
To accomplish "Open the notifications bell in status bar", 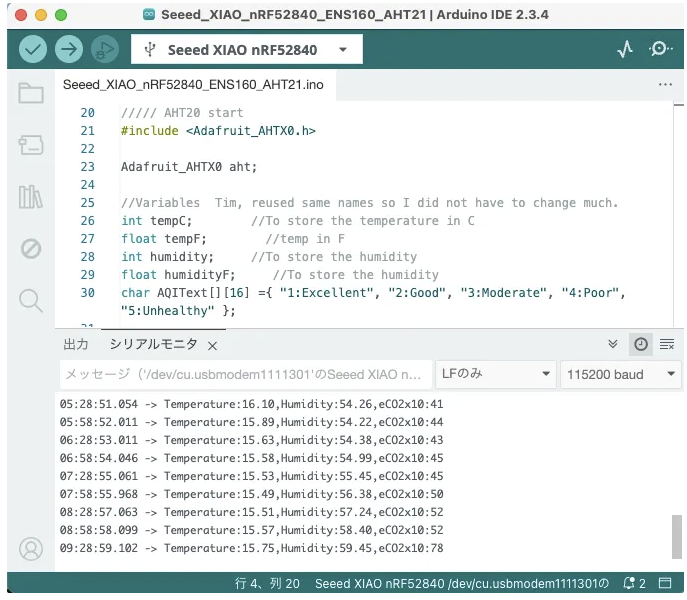I will [629, 583].
